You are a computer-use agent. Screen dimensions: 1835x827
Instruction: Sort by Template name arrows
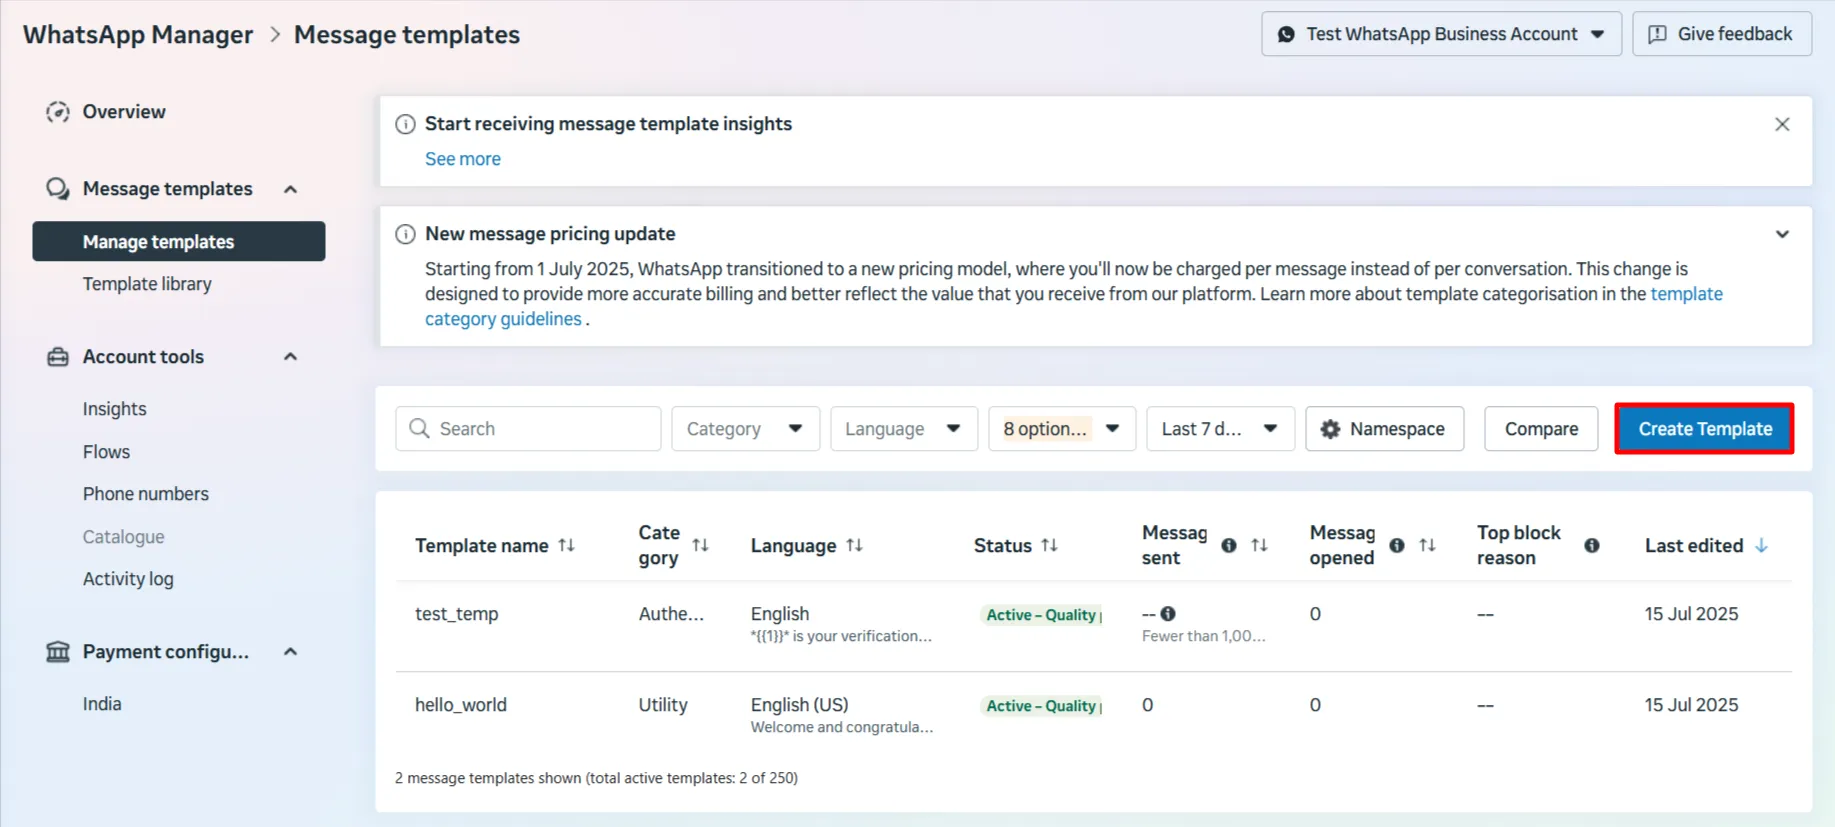point(567,545)
